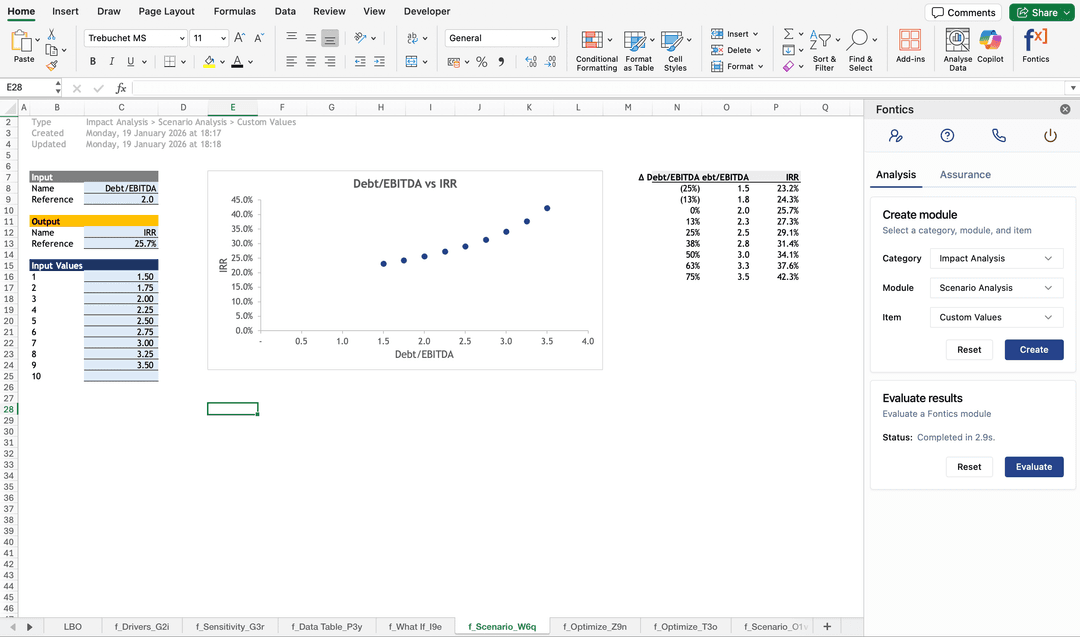Viewport: 1080px width, 637px height.
Task: Click the decrease decimal icon
Action: 550,62
